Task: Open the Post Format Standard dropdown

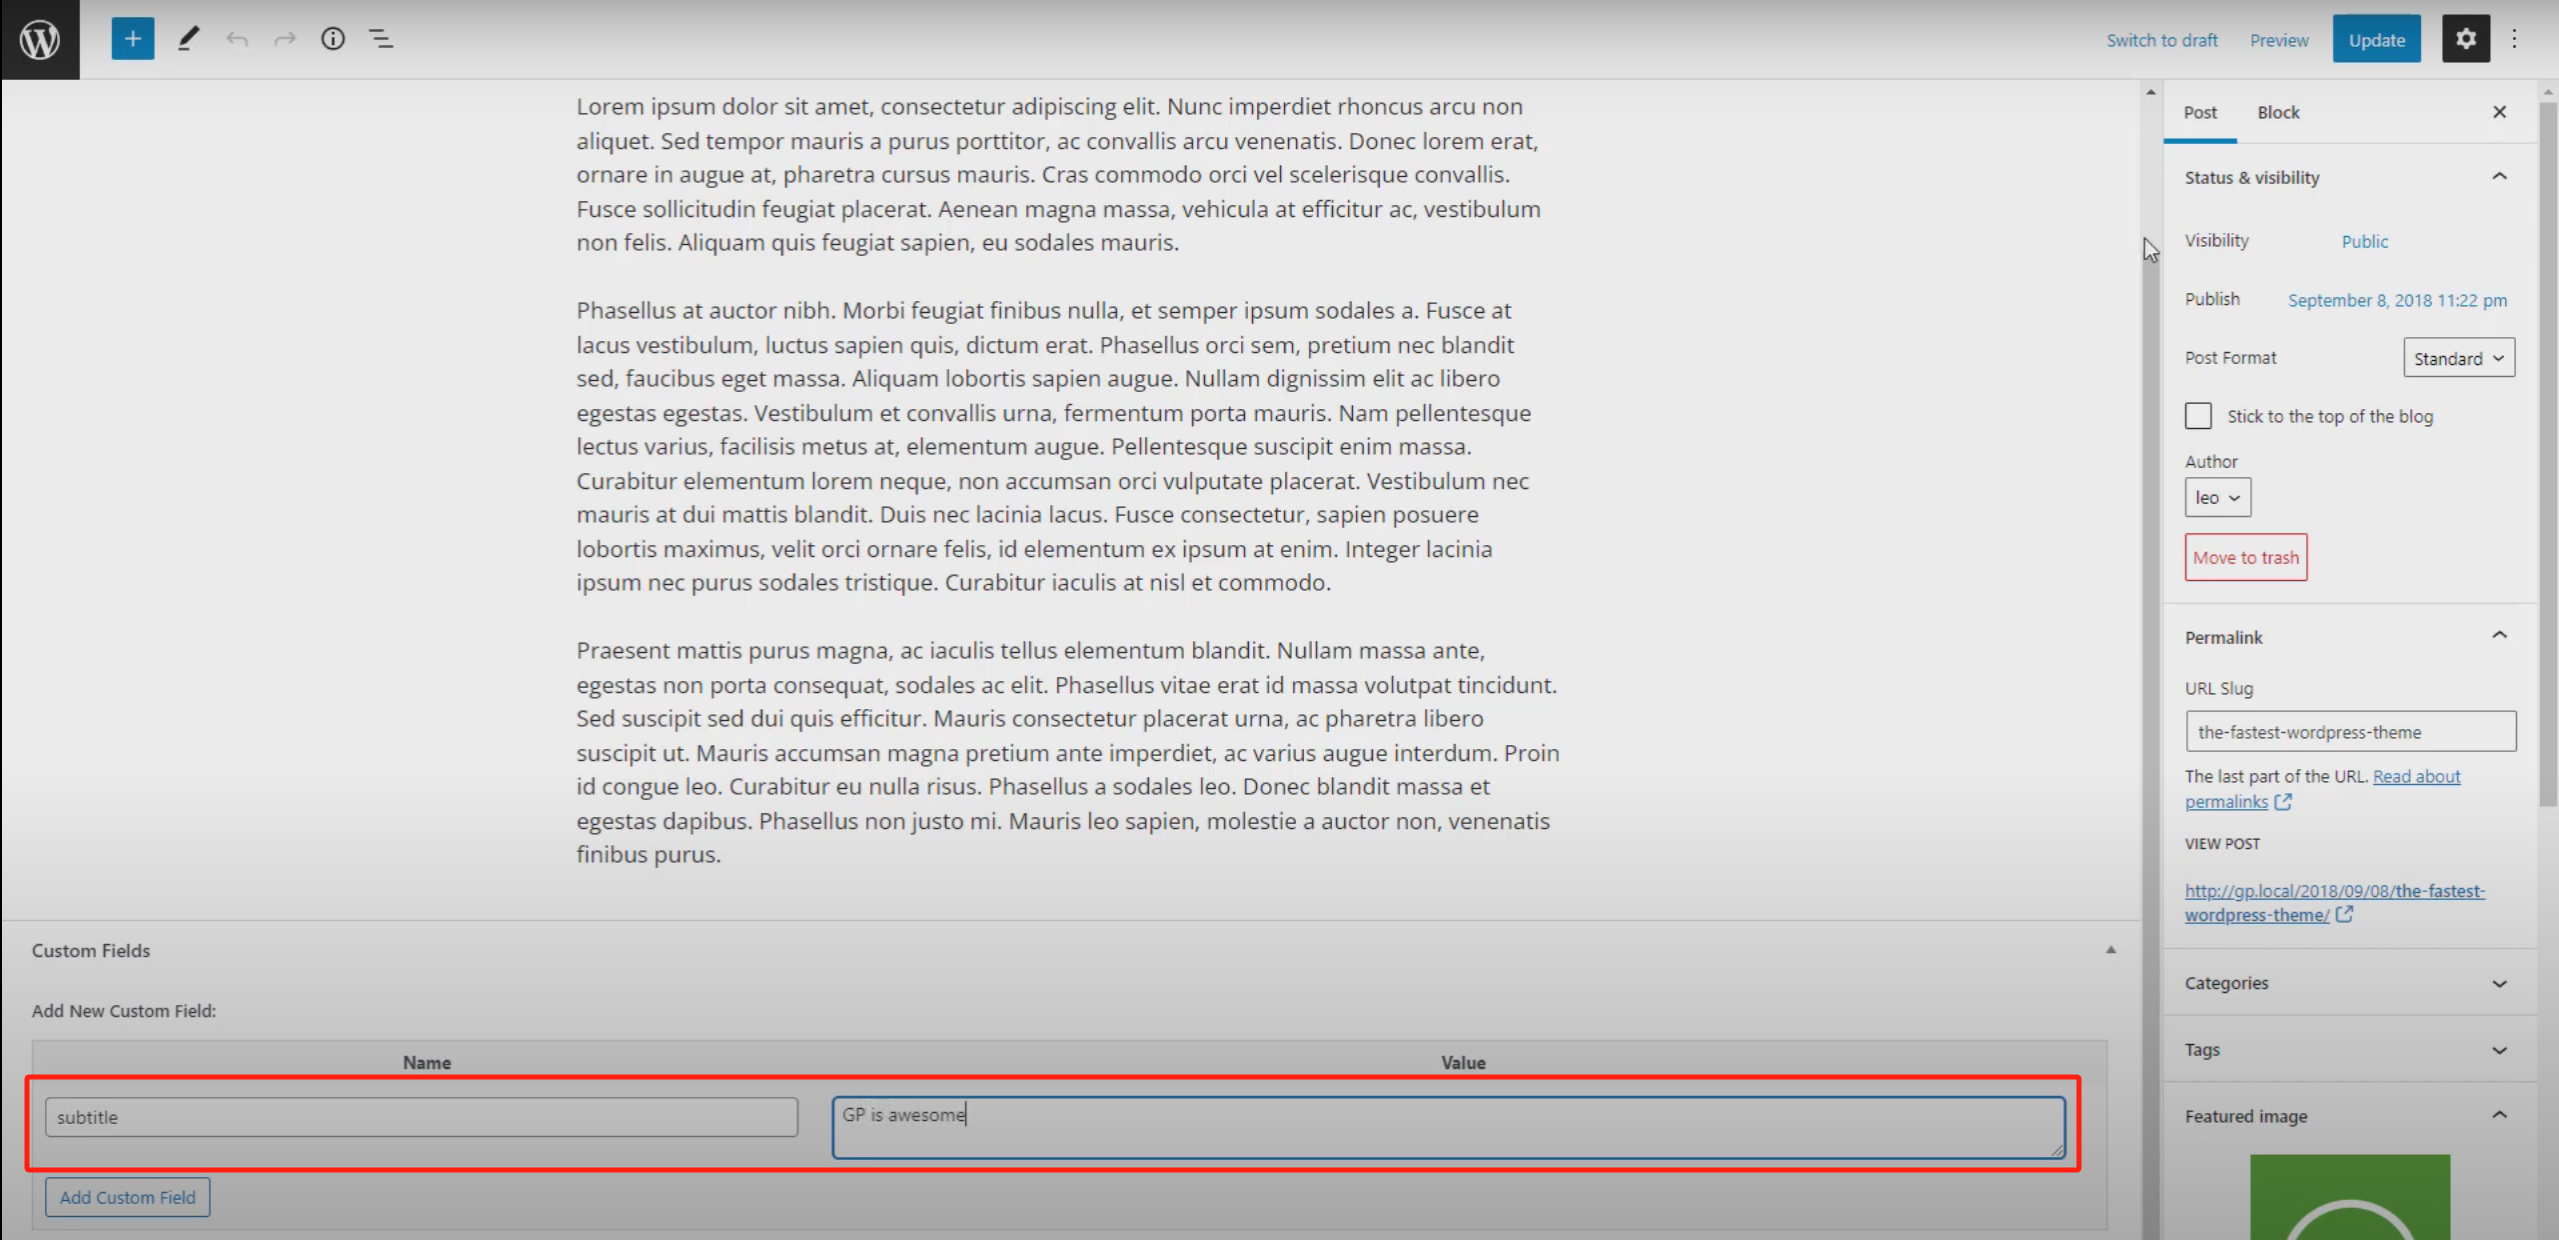Action: [x=2458, y=357]
